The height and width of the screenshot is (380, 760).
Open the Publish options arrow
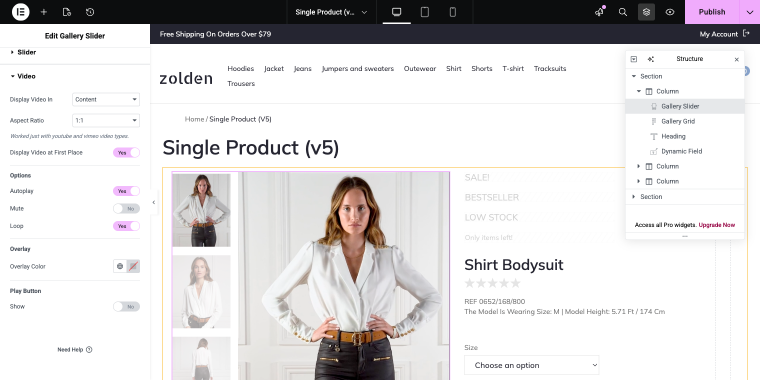(749, 12)
